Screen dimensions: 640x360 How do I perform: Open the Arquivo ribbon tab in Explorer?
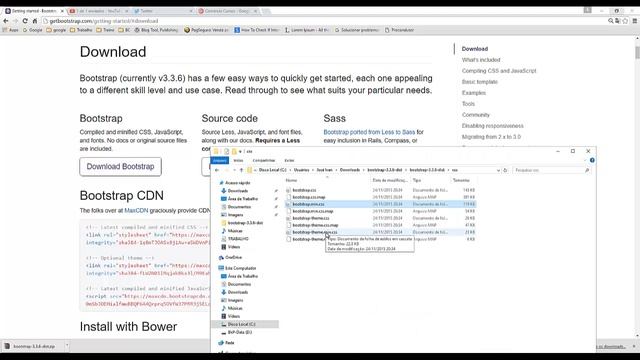click(220, 160)
